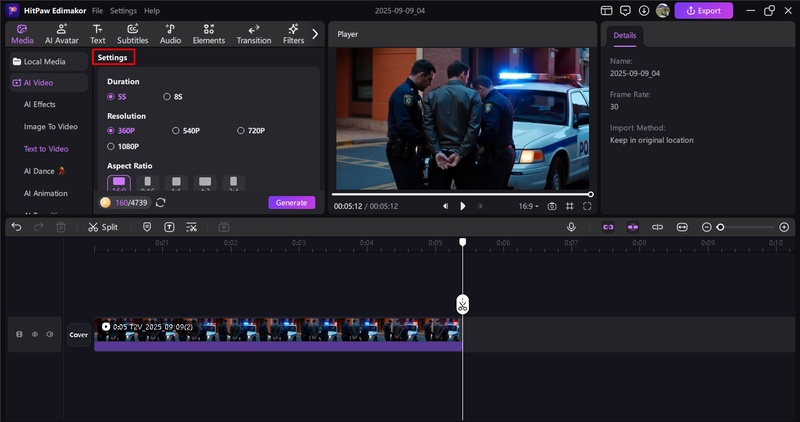This screenshot has height=422, width=800.
Task: Toggle track visibility eye icon
Action: [x=35, y=334]
